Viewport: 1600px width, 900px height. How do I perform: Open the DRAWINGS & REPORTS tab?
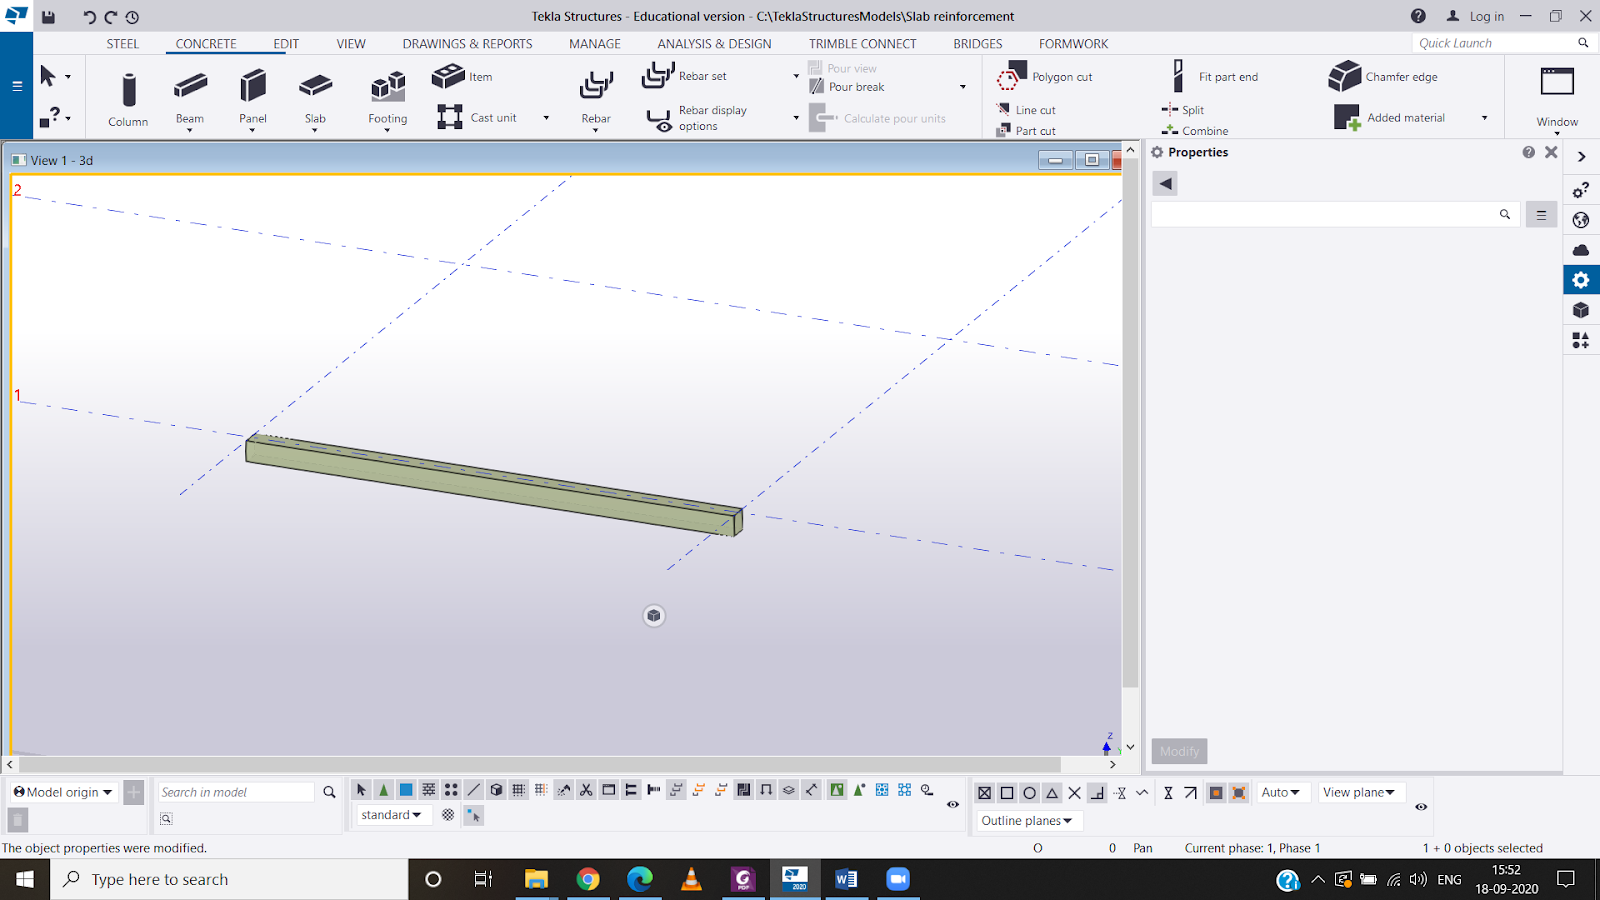[467, 44]
